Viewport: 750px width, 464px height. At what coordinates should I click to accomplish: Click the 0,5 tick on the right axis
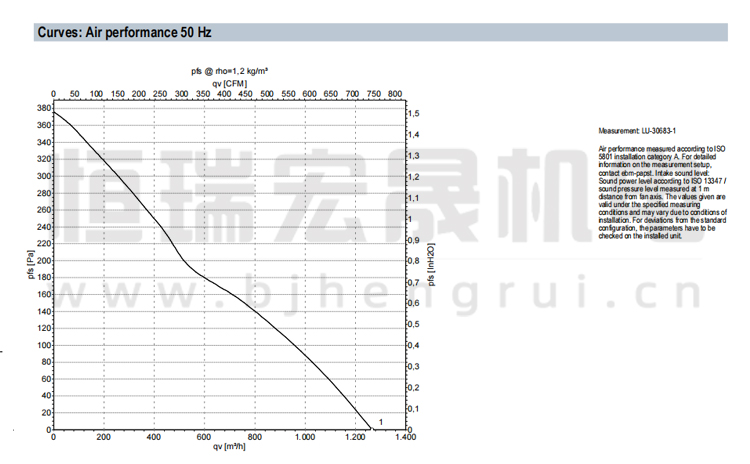pyautogui.click(x=414, y=325)
